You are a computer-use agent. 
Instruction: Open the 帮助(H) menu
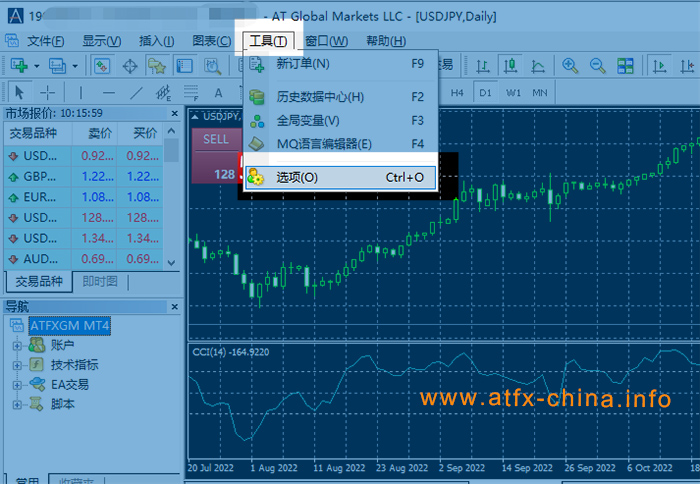pos(386,41)
